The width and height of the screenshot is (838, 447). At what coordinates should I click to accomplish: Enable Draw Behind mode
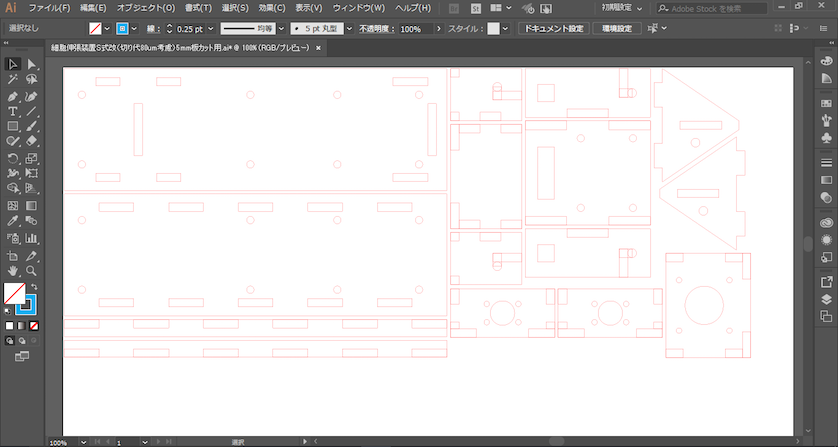(x=22, y=340)
